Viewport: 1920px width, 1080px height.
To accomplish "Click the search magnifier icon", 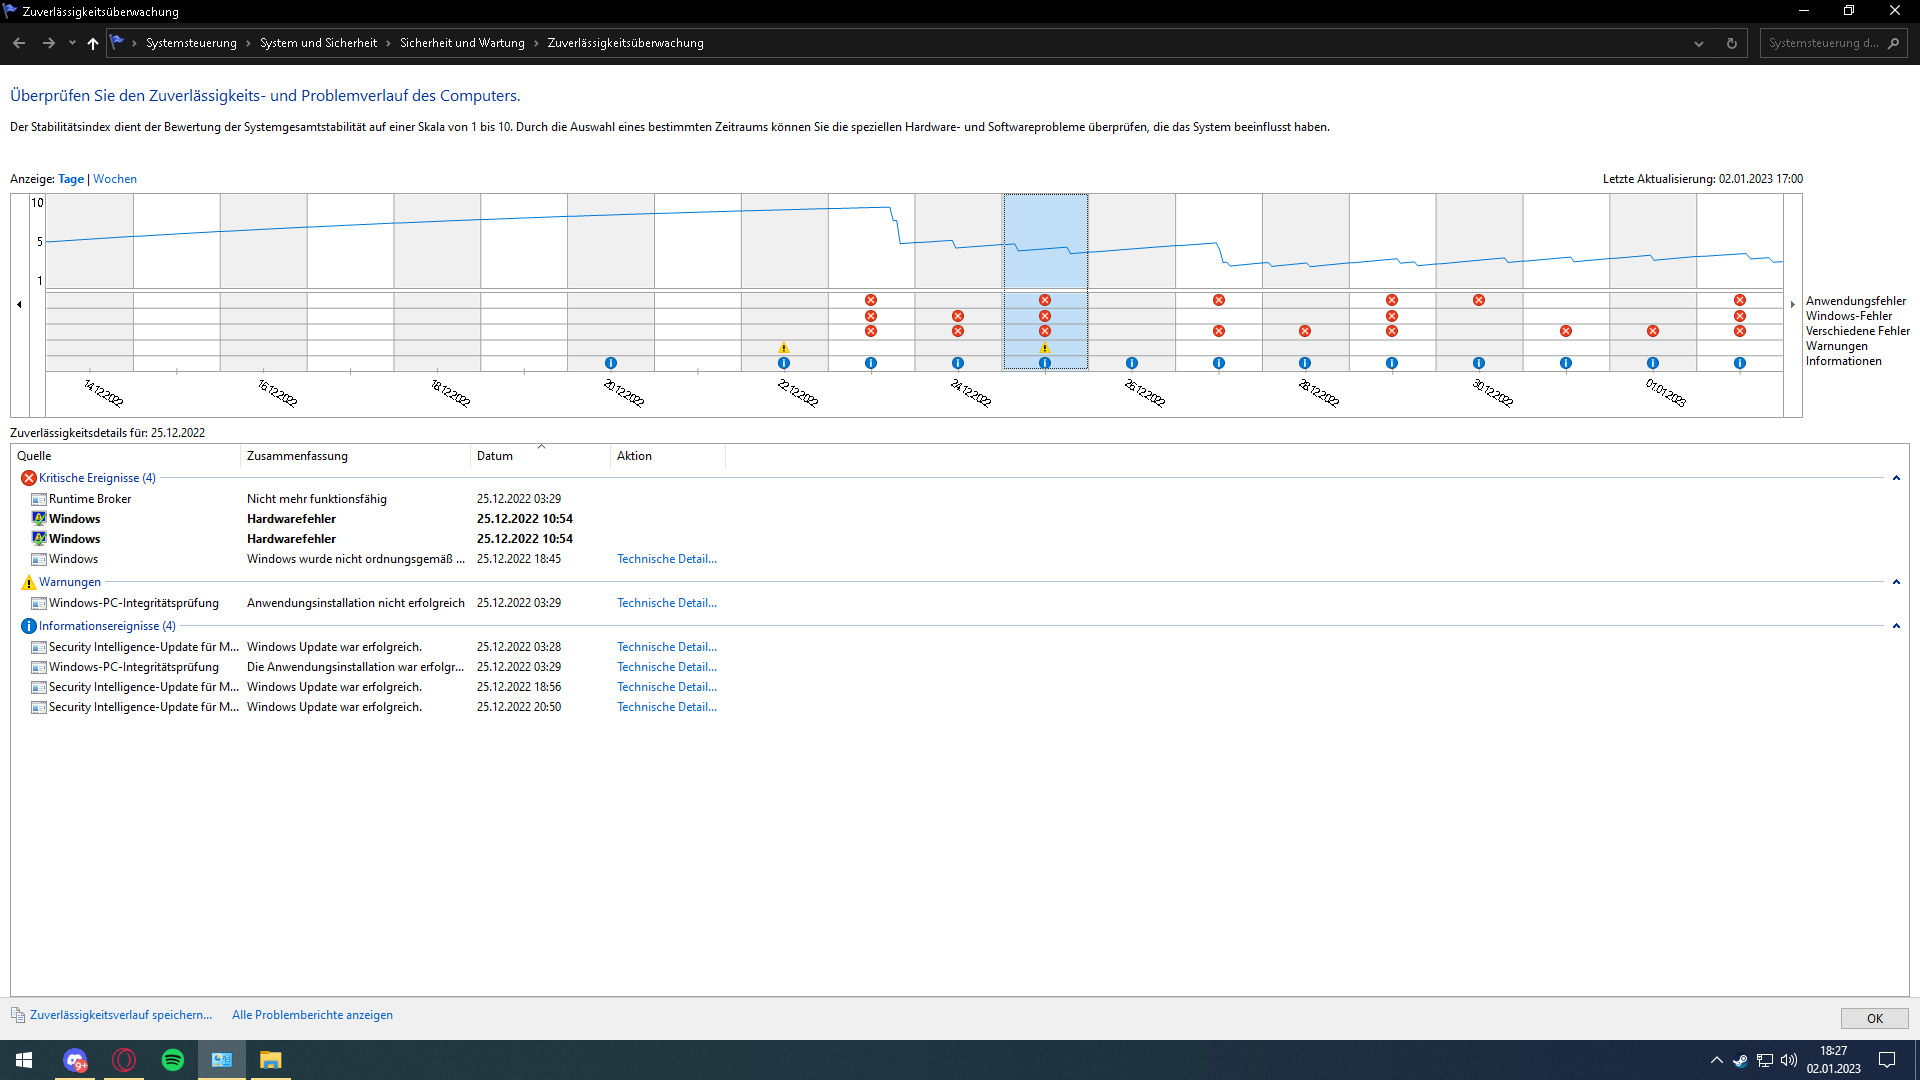I will point(1893,43).
